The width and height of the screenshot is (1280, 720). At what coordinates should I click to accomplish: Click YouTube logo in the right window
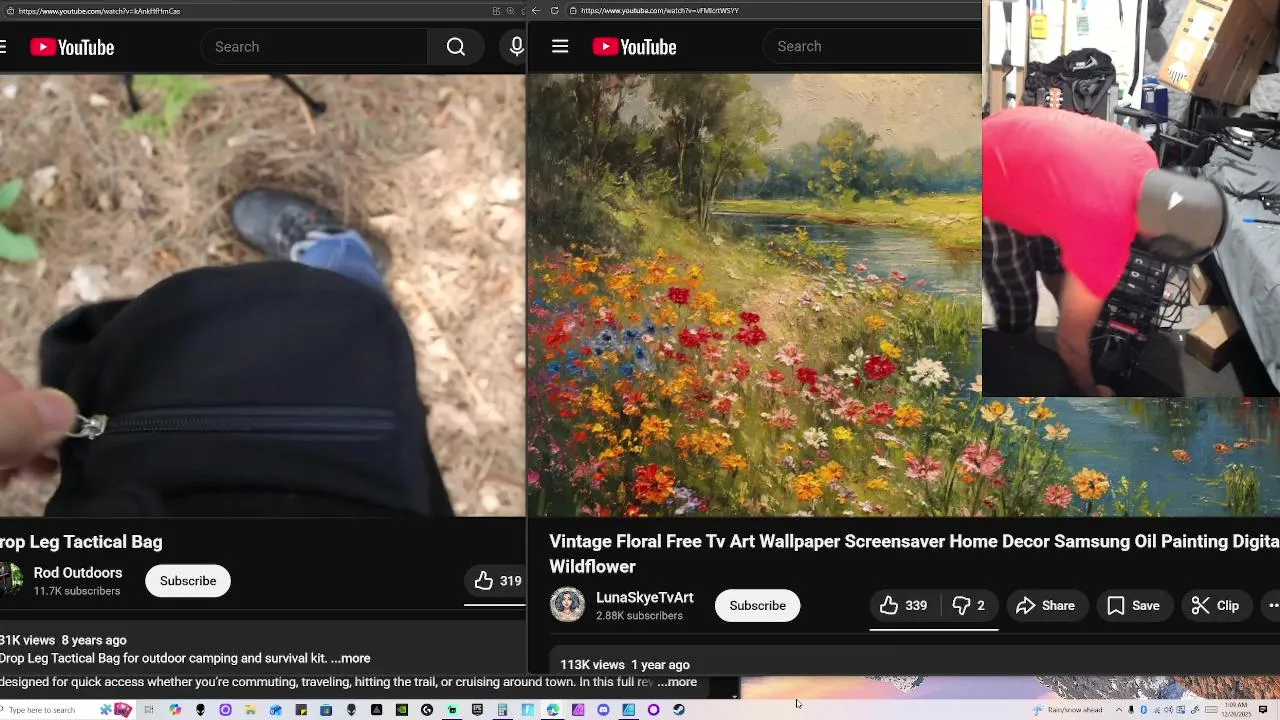634,47
